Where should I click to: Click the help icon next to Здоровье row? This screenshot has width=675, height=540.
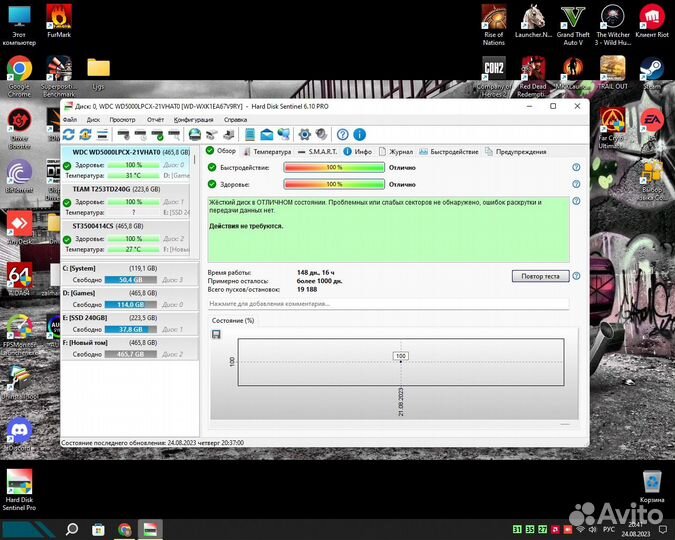pyautogui.click(x=576, y=184)
